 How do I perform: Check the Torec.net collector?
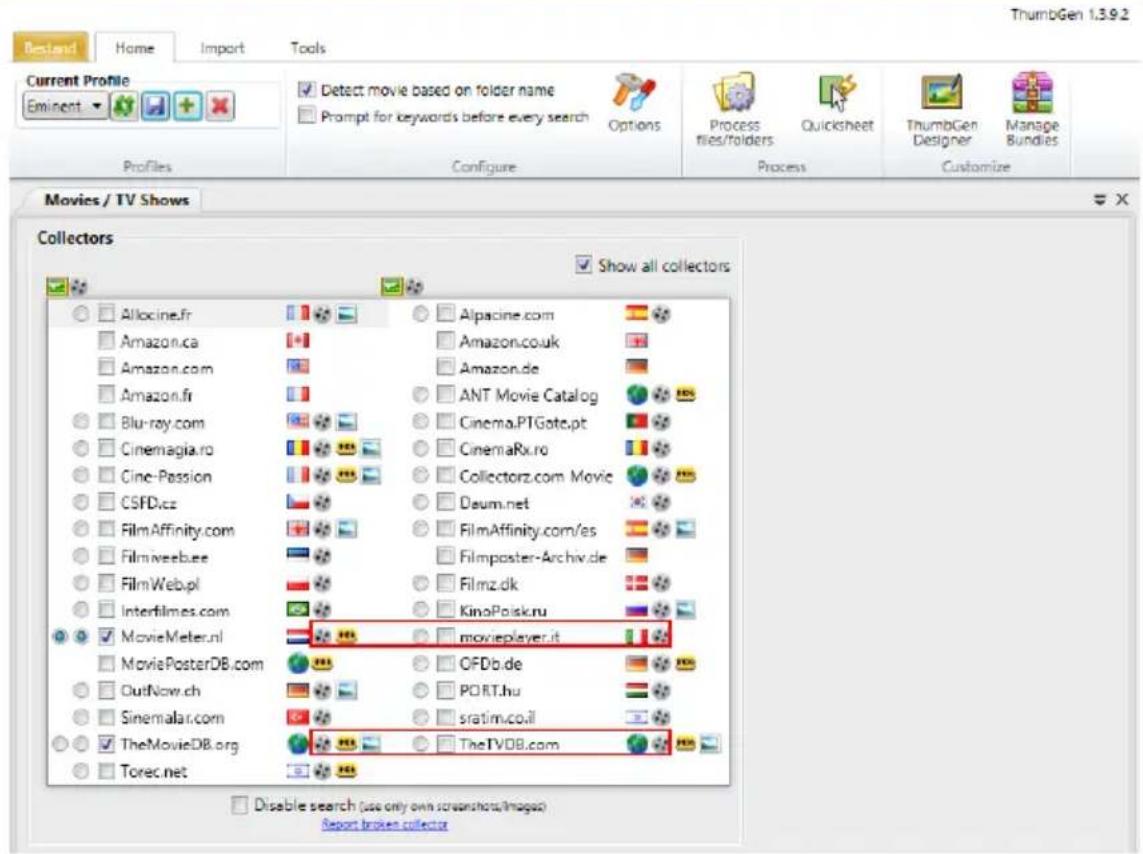click(106, 771)
